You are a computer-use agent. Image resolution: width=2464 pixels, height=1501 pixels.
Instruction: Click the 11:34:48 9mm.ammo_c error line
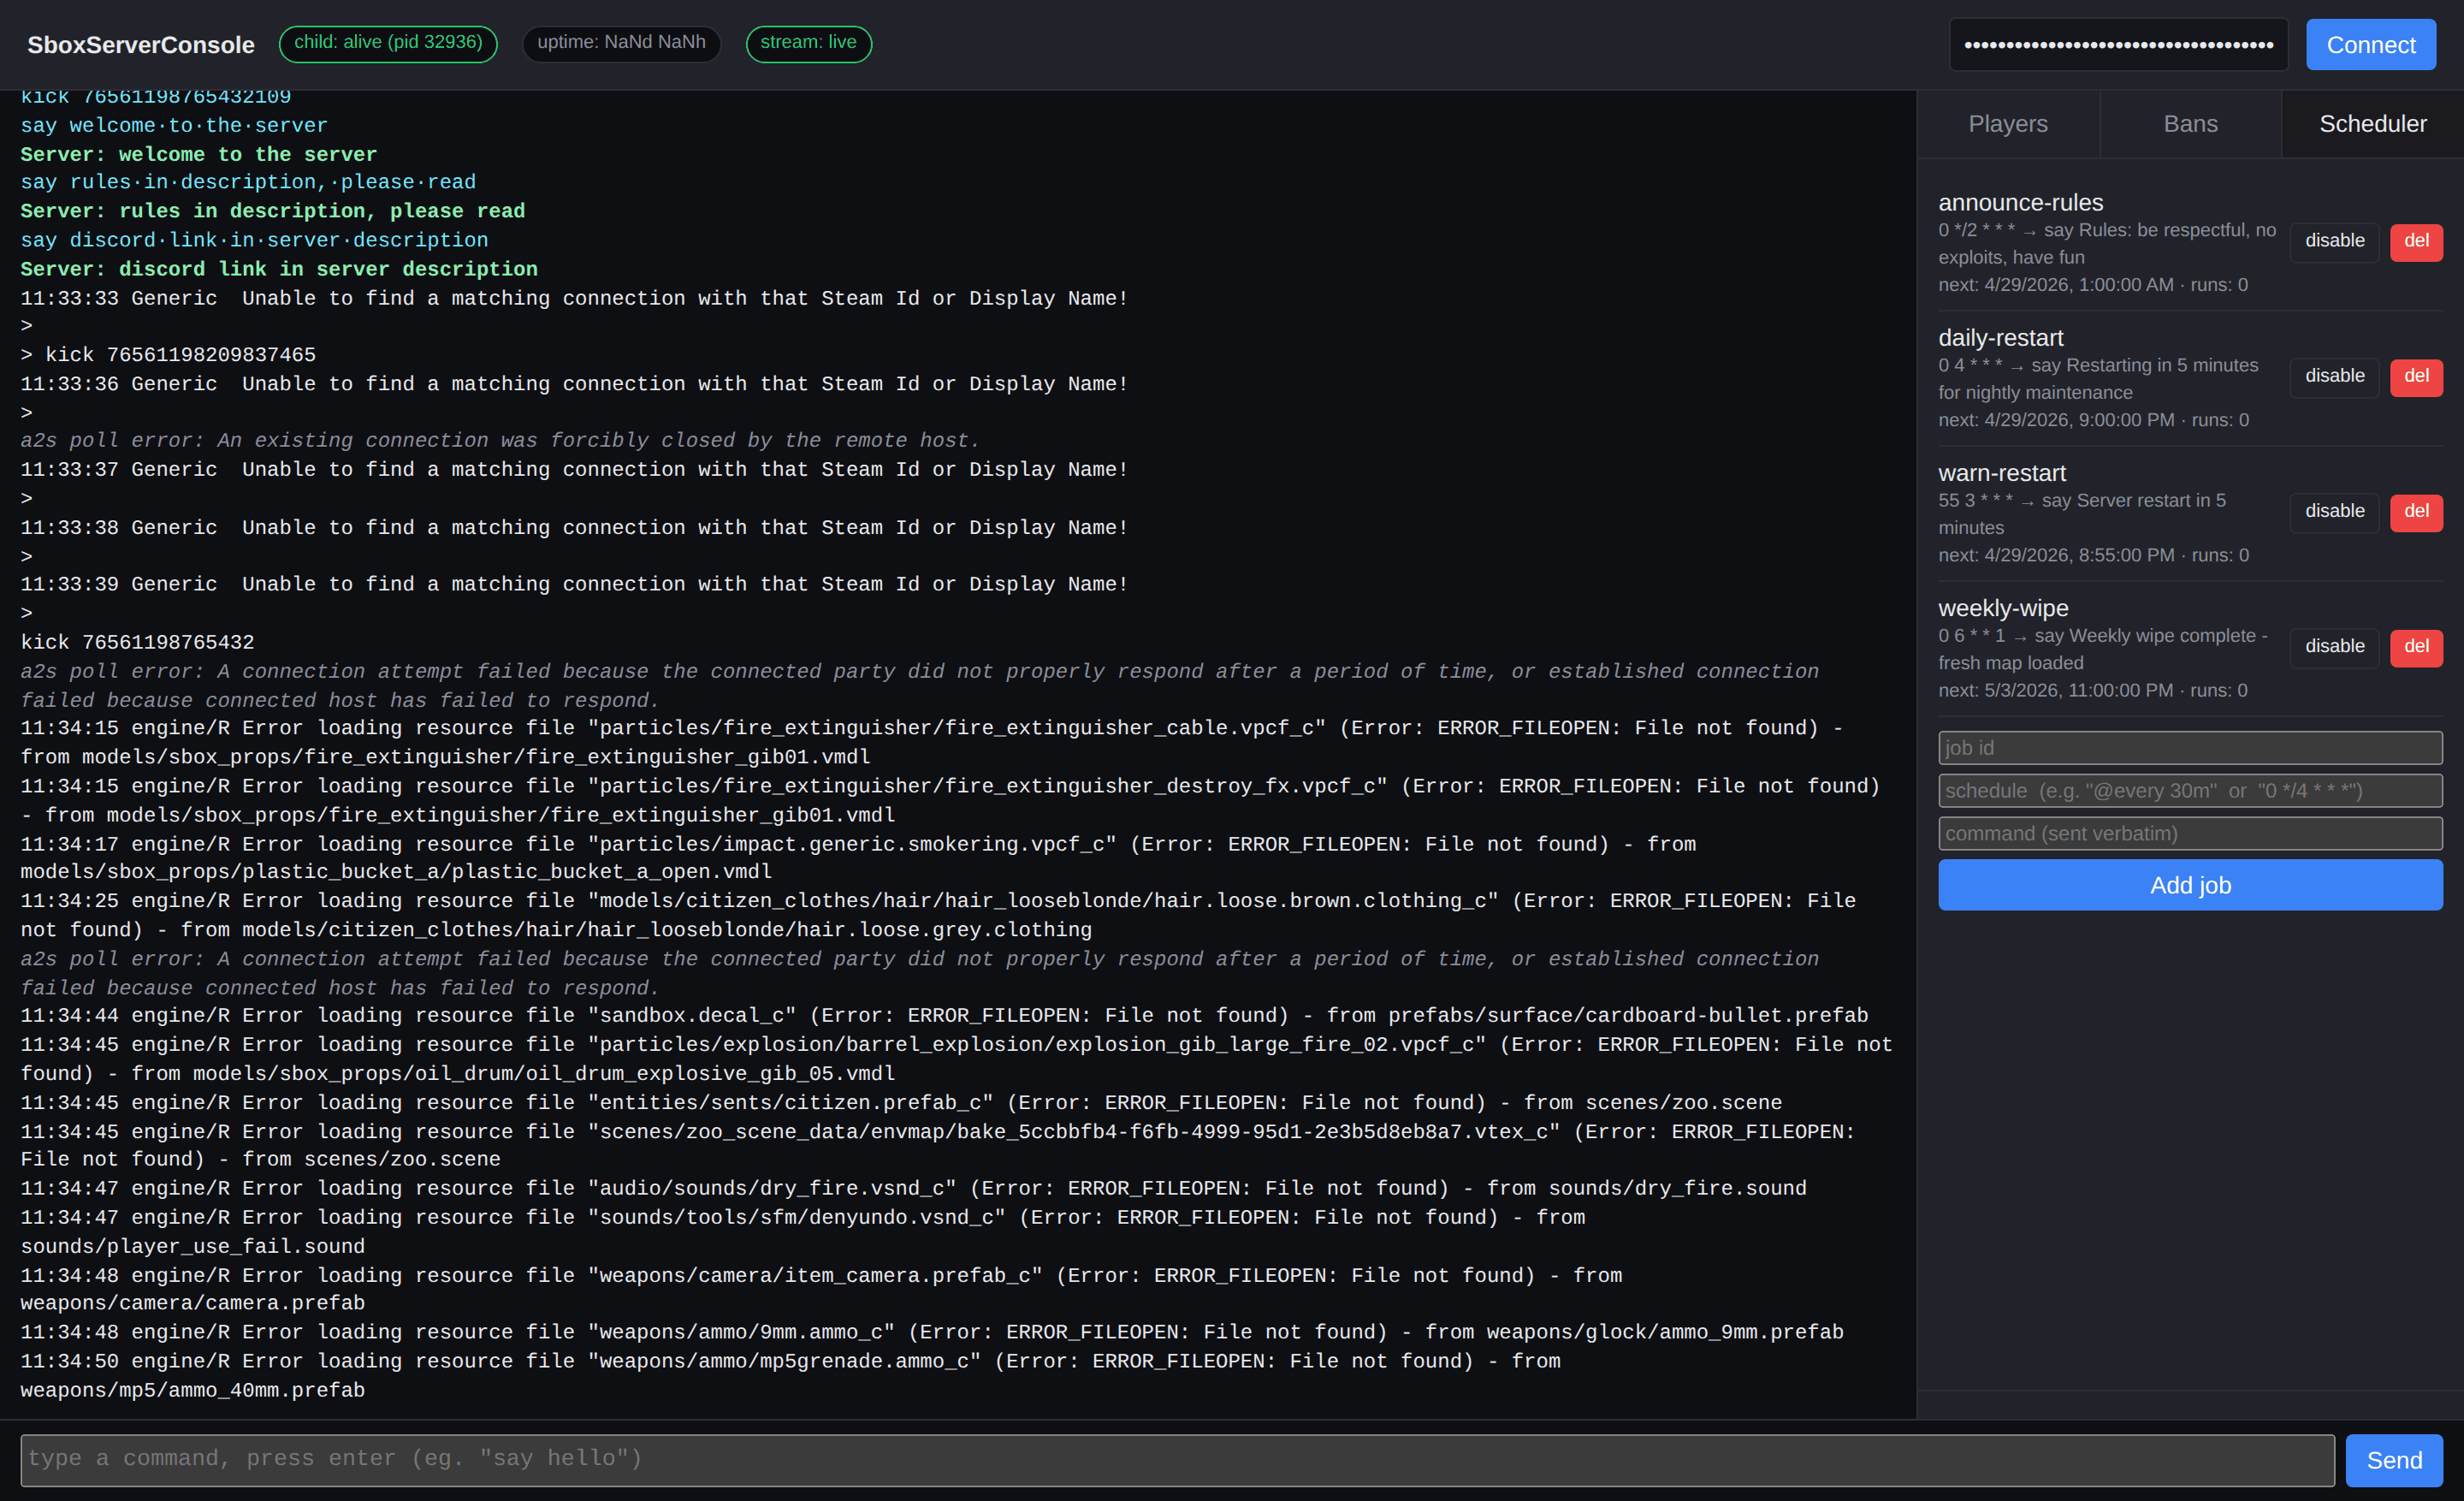click(x=932, y=1332)
